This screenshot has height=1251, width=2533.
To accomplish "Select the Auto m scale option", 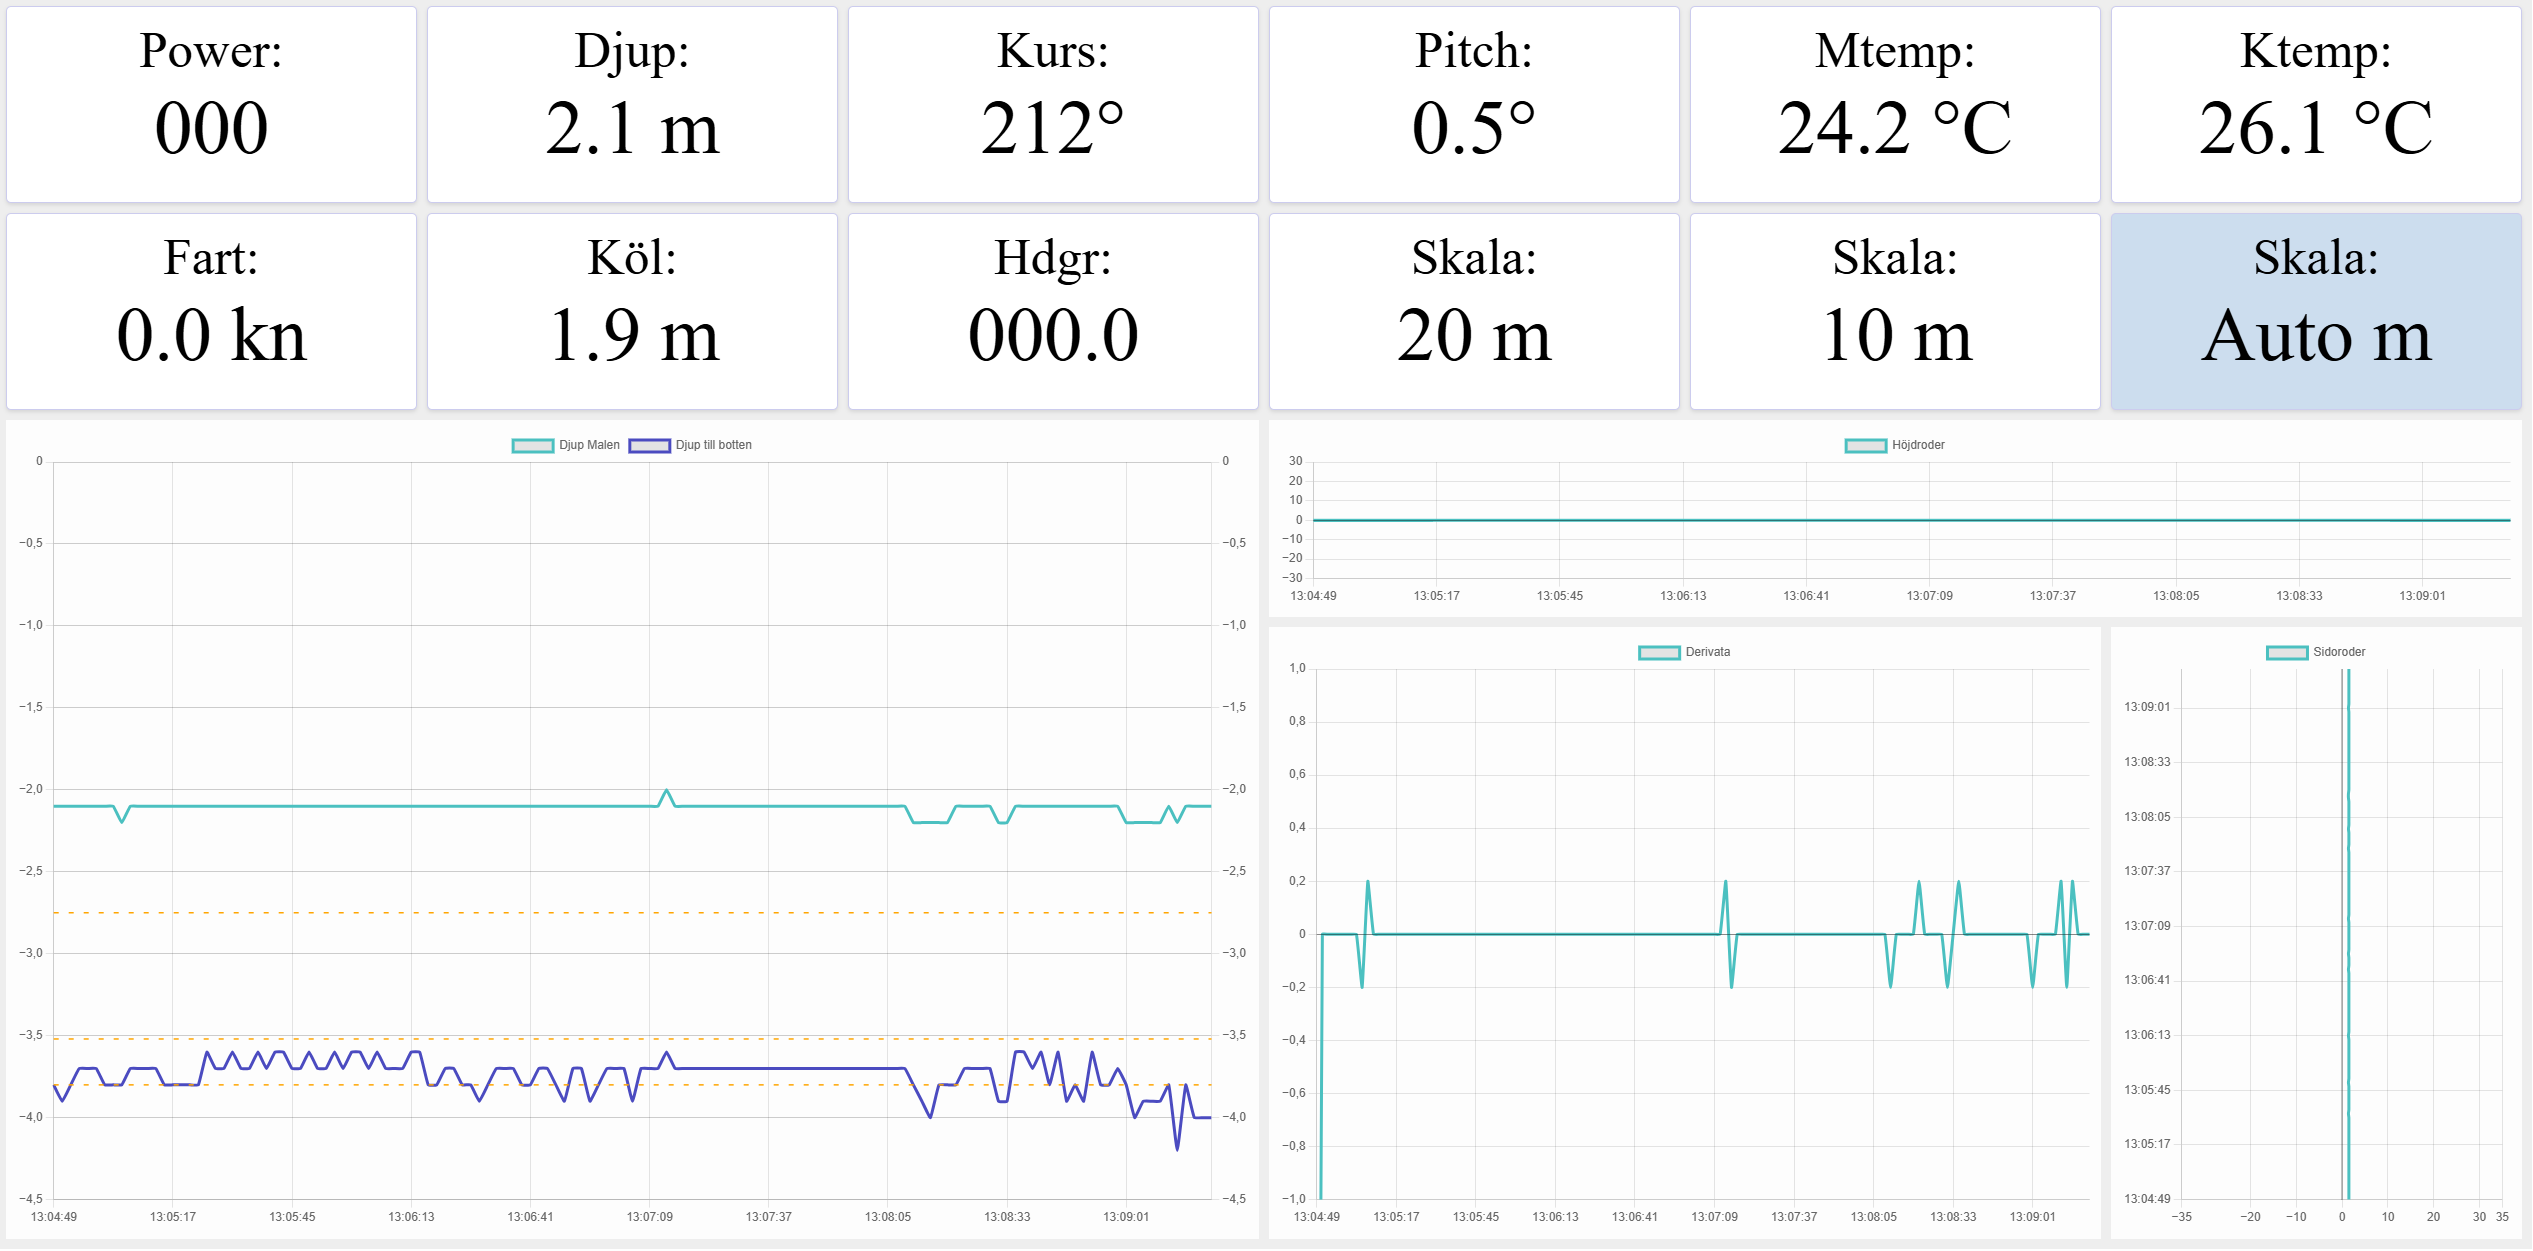I will [2316, 312].
